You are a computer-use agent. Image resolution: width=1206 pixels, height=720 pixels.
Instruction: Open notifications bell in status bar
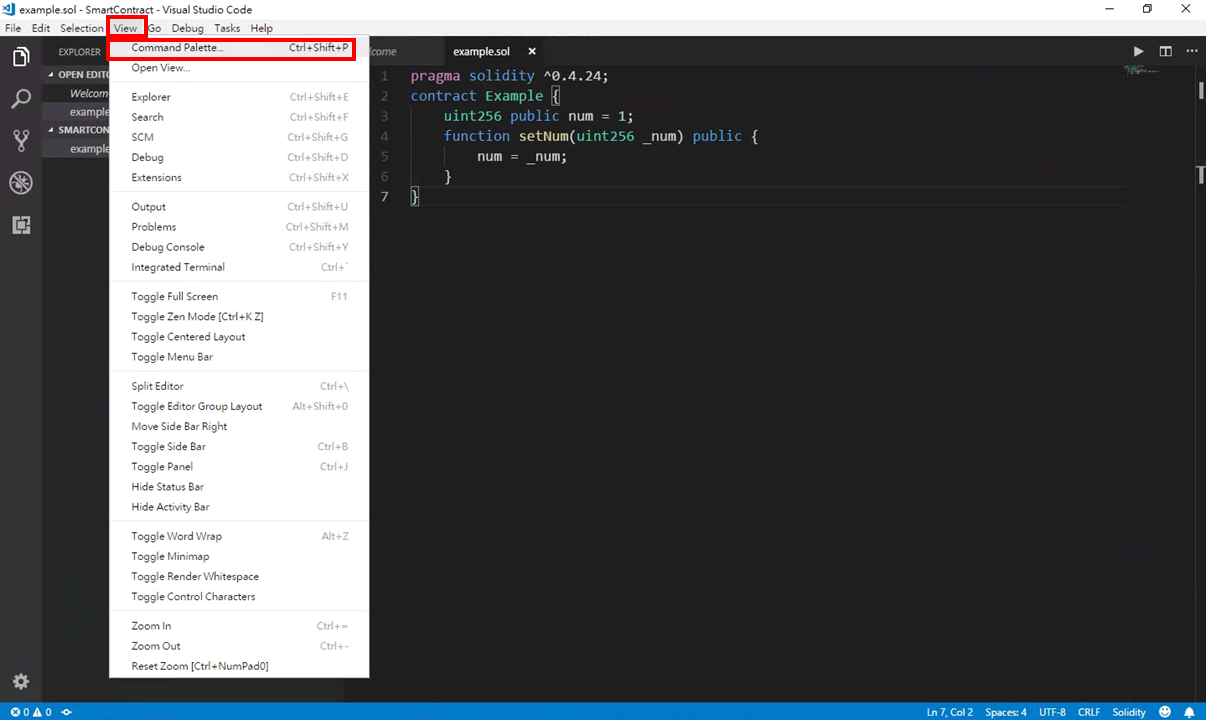(x=1190, y=712)
